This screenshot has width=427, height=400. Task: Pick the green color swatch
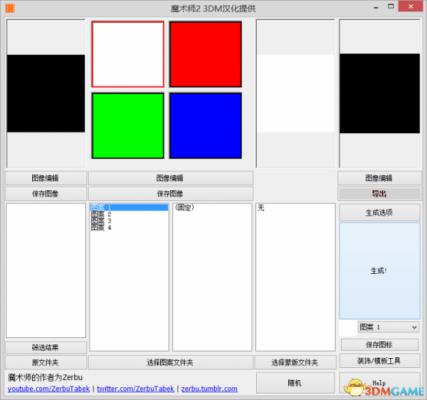128,126
